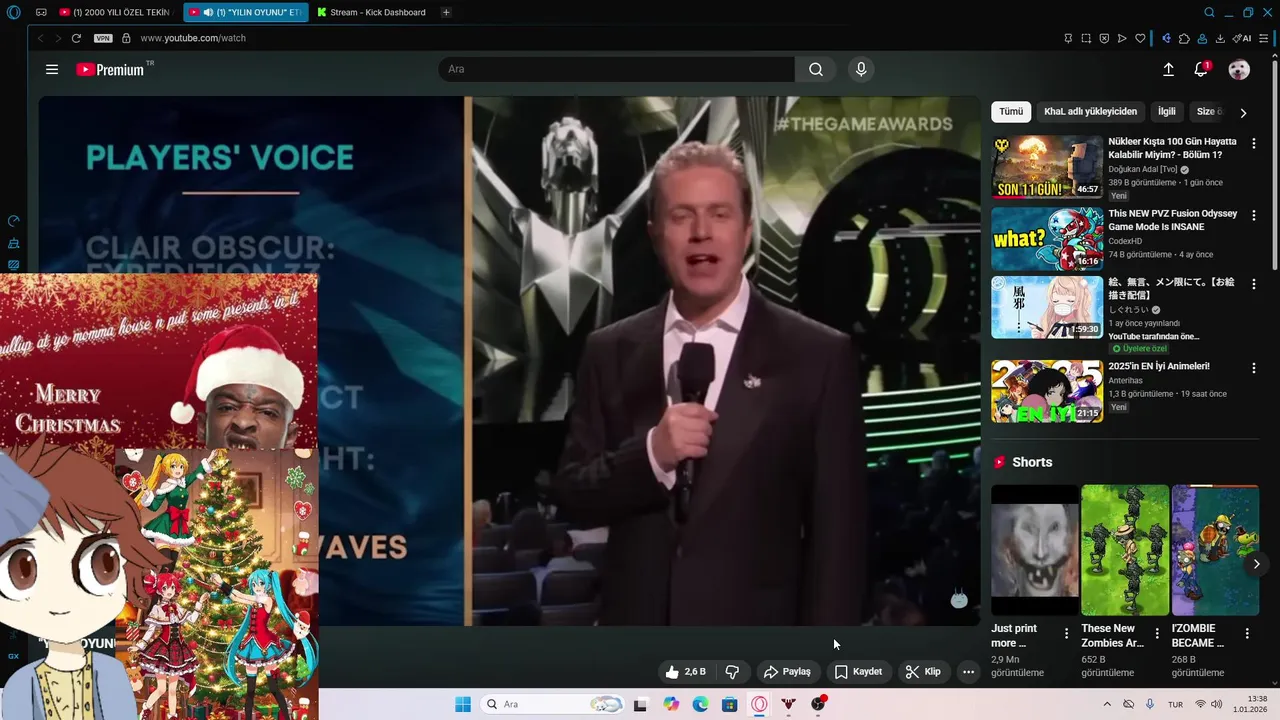The height and width of the screenshot is (720, 1280).
Task: Click the browser tab search magnifier
Action: coord(1209,12)
